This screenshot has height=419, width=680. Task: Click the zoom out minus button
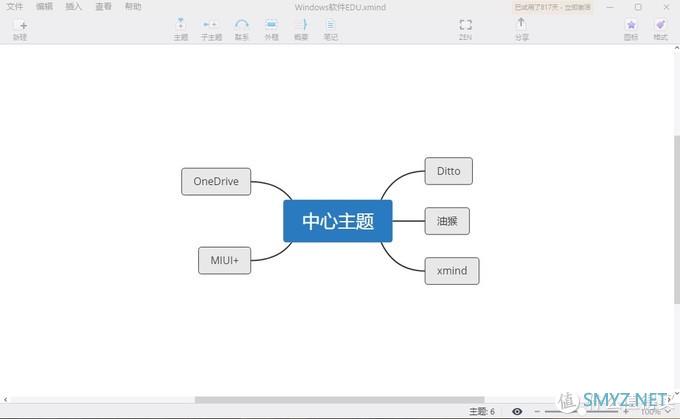537,411
